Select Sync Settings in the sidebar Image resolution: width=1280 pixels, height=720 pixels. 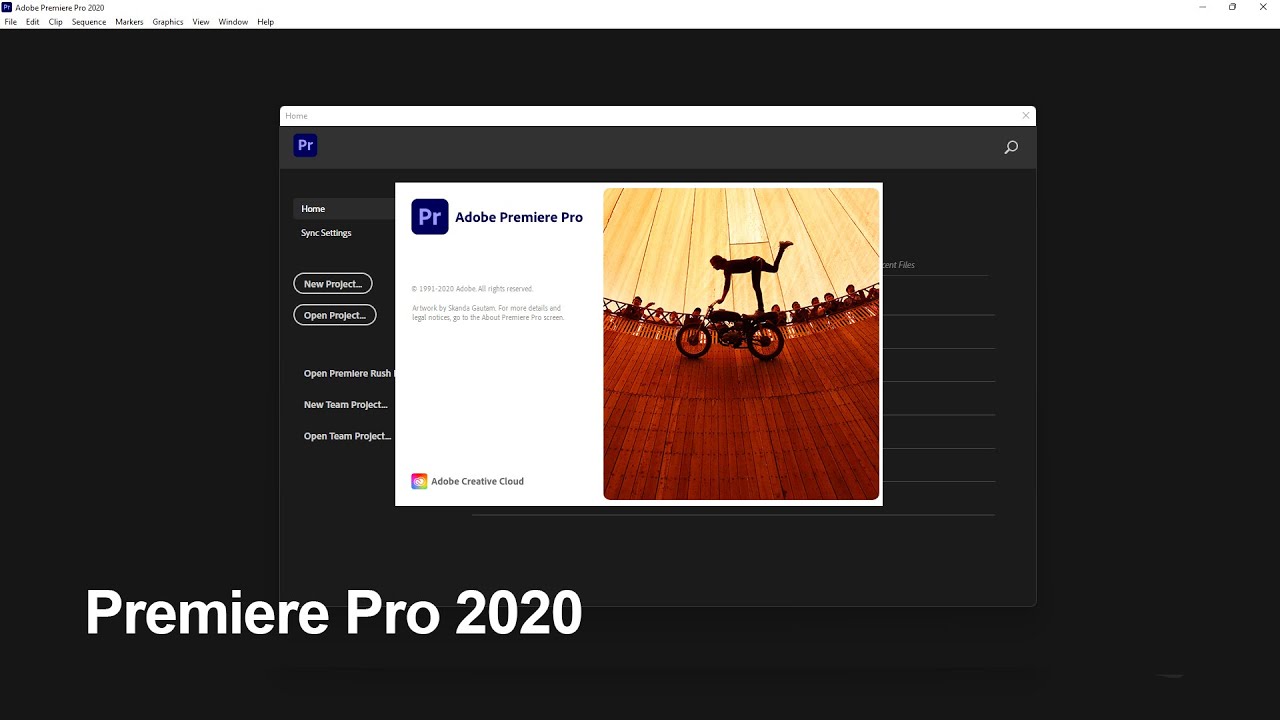[x=326, y=233]
